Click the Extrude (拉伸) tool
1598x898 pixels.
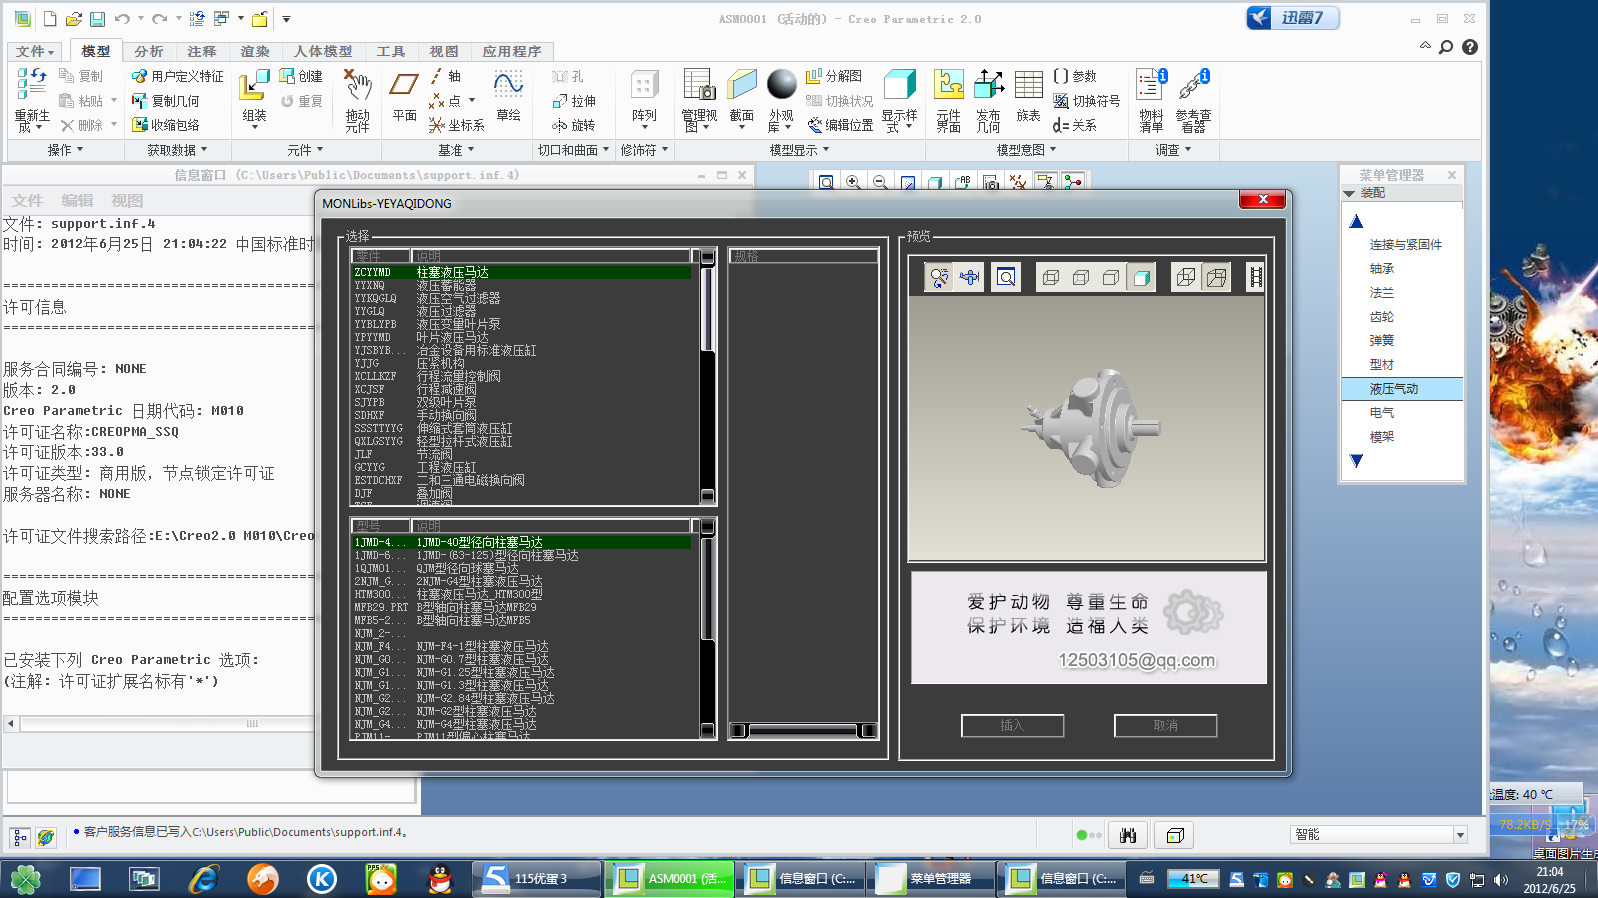[x=574, y=101]
